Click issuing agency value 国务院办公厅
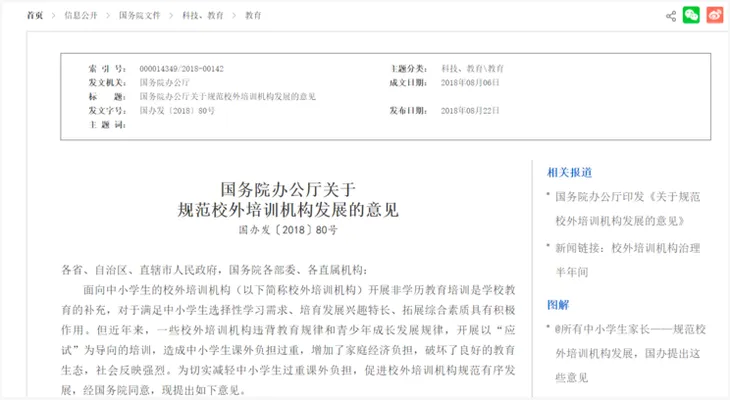The height and width of the screenshot is (400, 730). (164, 83)
